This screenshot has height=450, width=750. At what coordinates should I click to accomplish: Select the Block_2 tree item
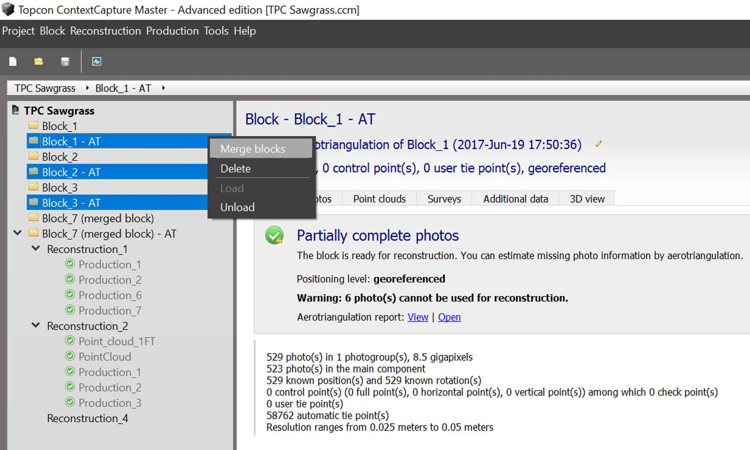click(59, 156)
